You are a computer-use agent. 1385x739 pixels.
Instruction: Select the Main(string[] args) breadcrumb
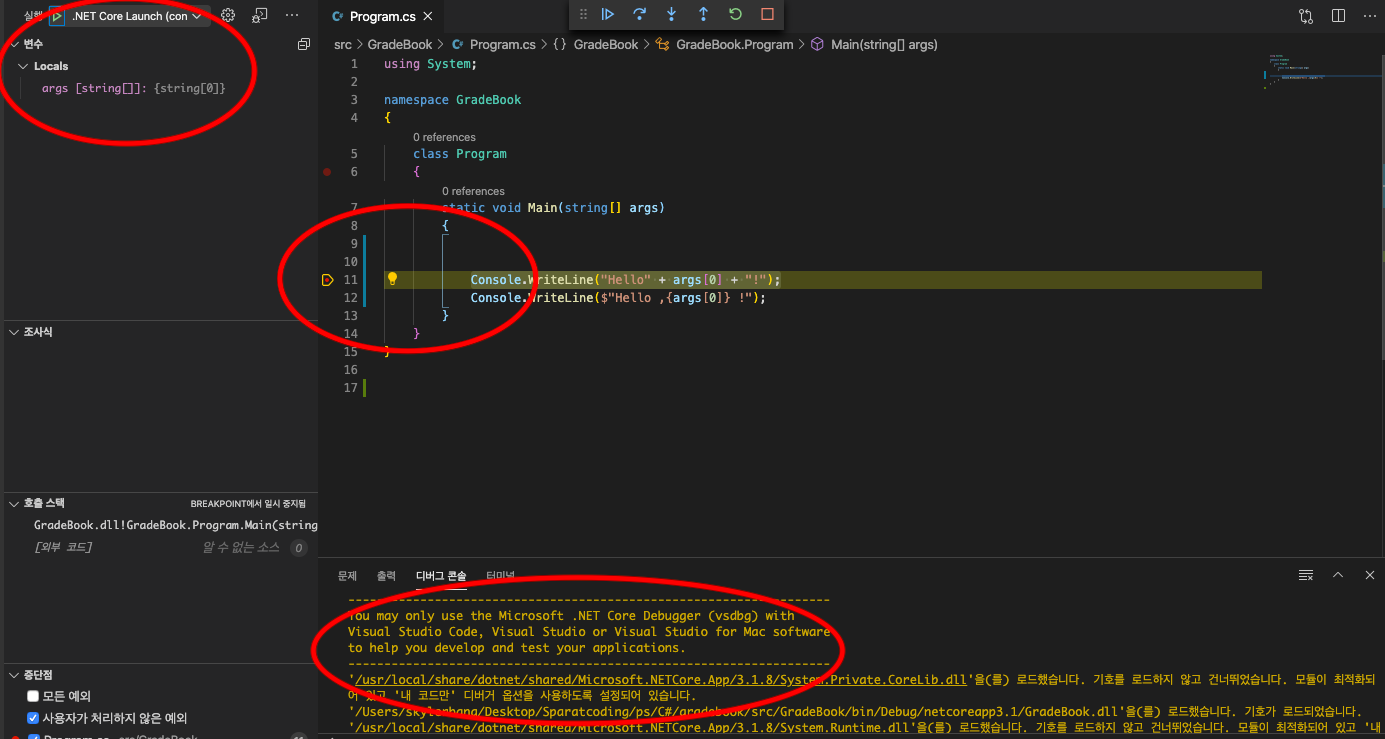(x=874, y=44)
